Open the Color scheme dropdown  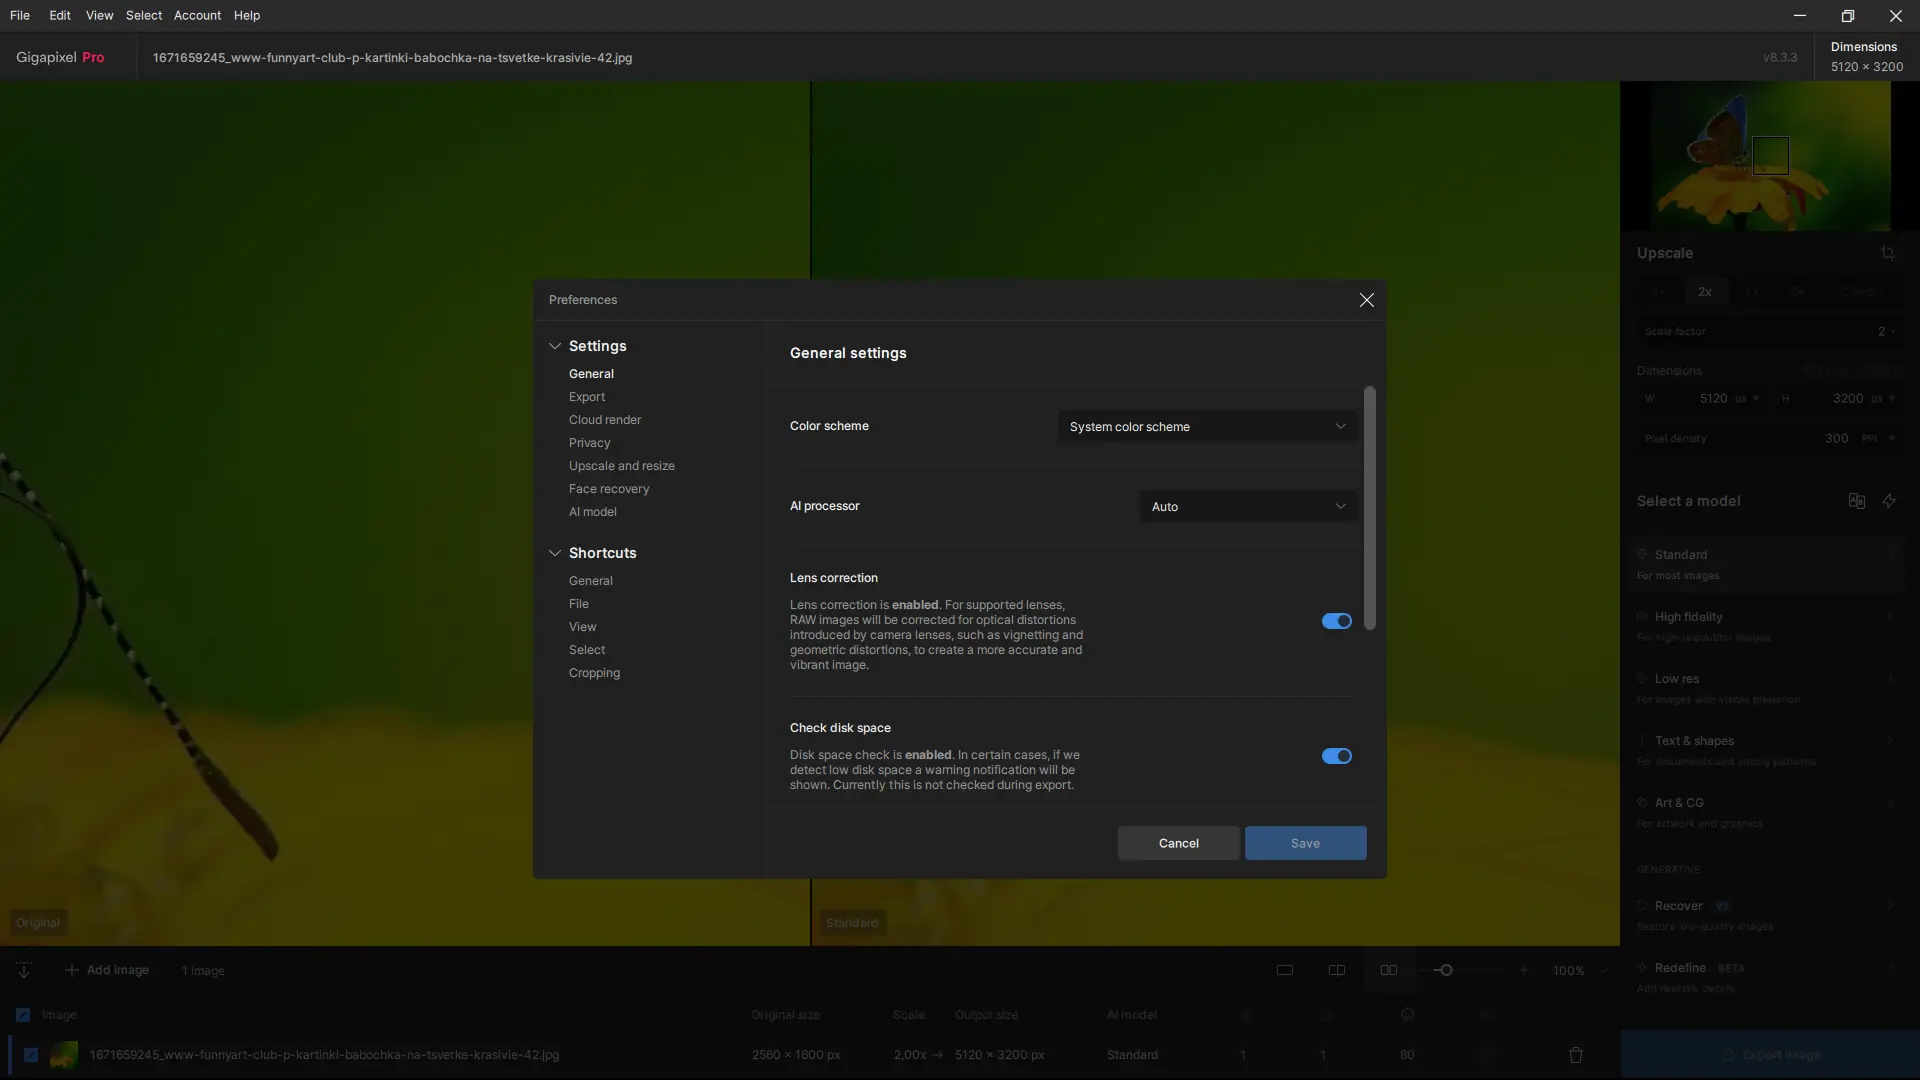[x=1207, y=427]
